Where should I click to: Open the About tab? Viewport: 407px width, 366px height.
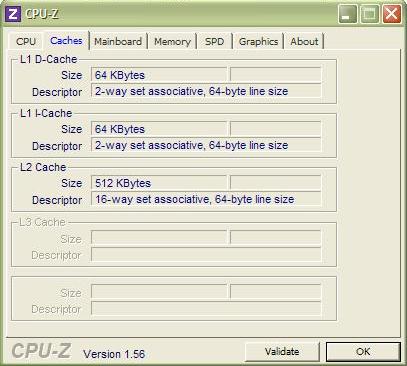[x=304, y=41]
